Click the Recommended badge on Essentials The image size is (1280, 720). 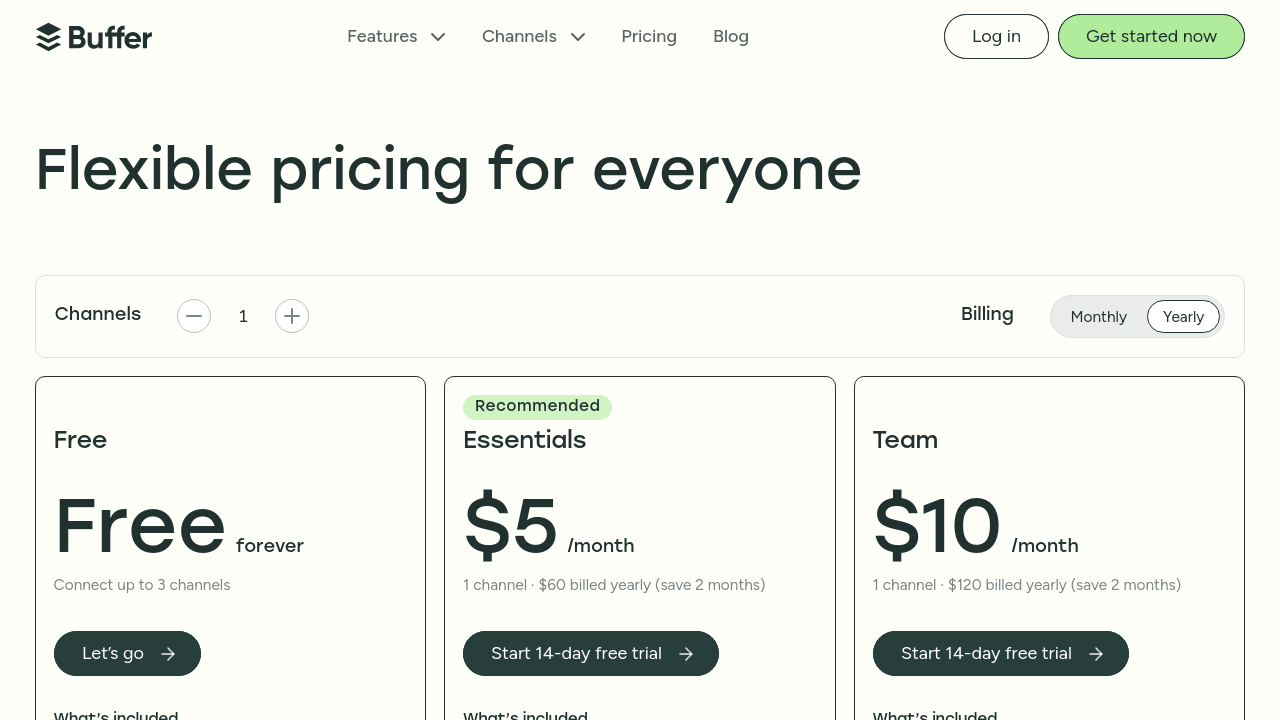point(537,406)
